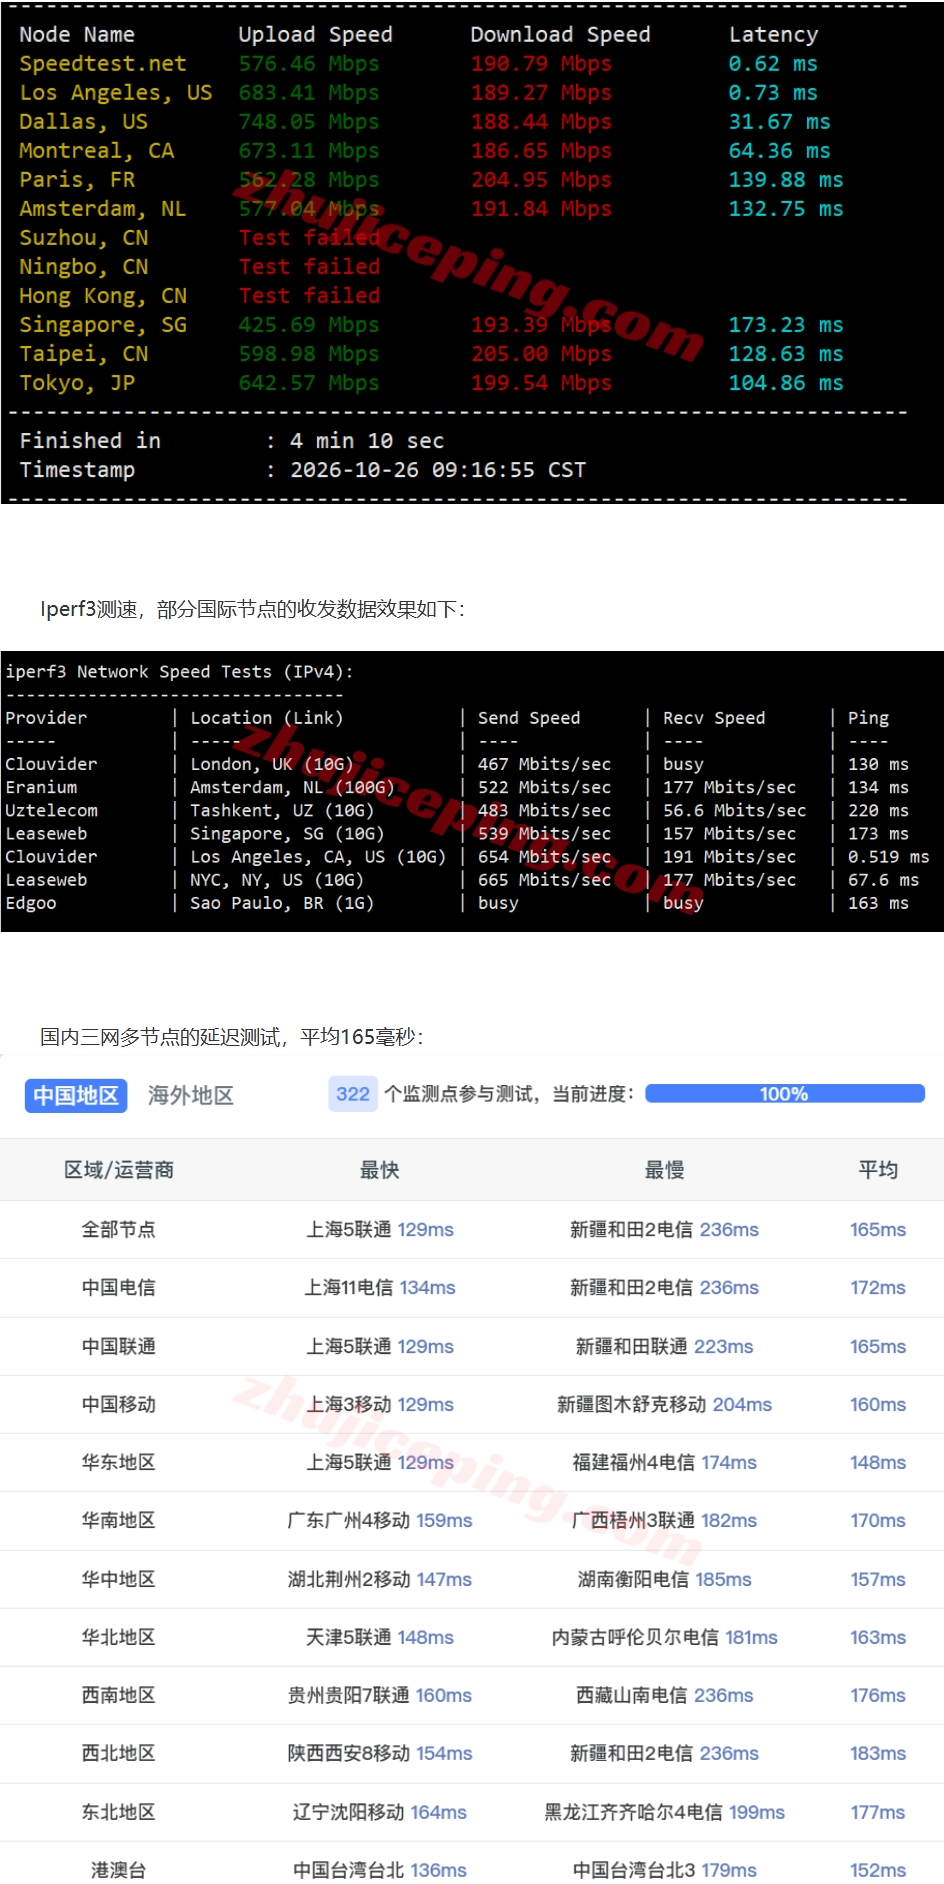Click the 100% progress bar
Screen dimensions: 944x1884
785,1094
